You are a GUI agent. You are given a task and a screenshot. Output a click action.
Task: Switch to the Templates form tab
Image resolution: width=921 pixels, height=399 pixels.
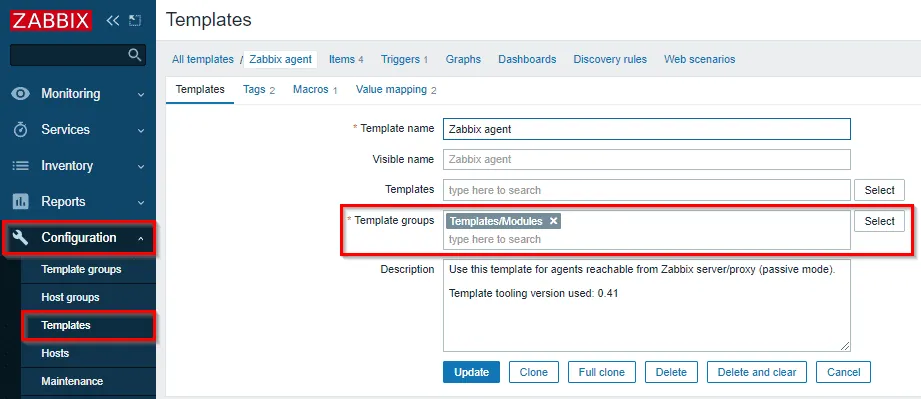[x=200, y=90]
